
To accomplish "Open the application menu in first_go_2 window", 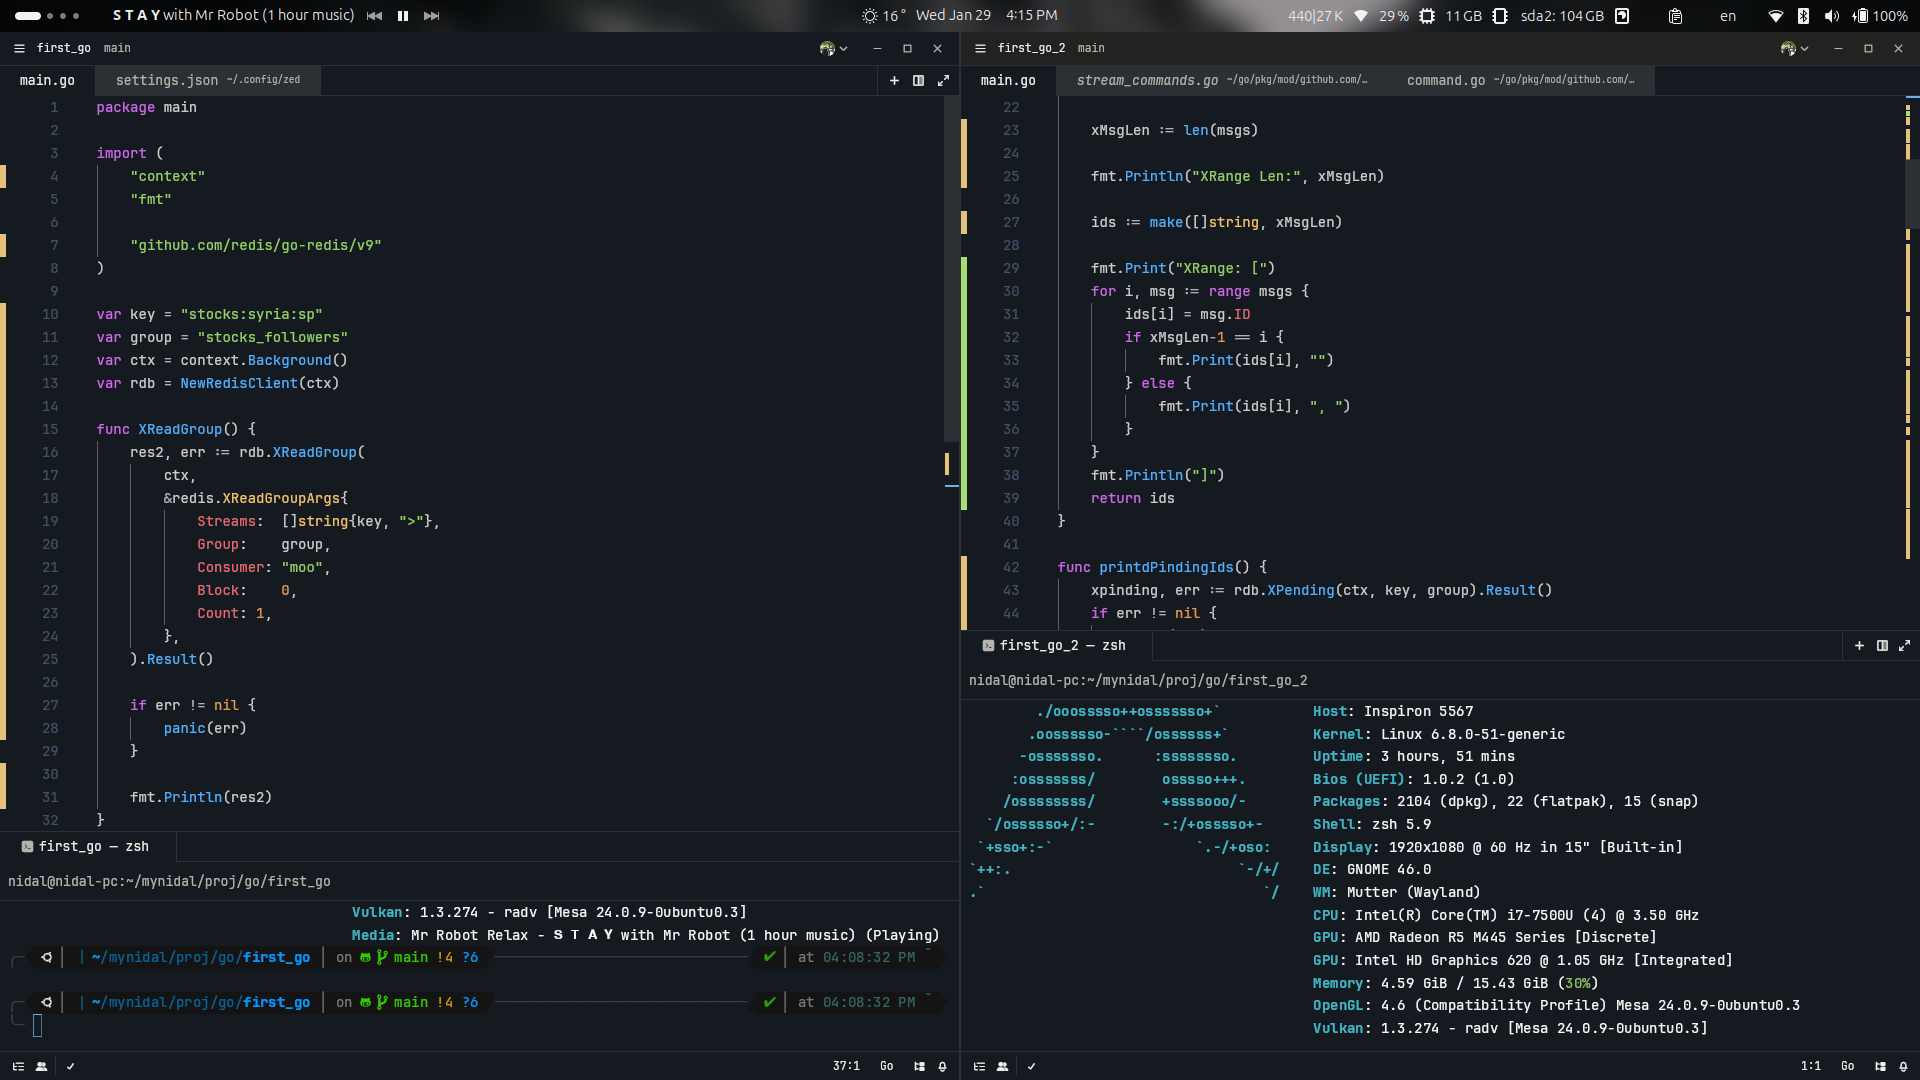I will coord(980,48).
